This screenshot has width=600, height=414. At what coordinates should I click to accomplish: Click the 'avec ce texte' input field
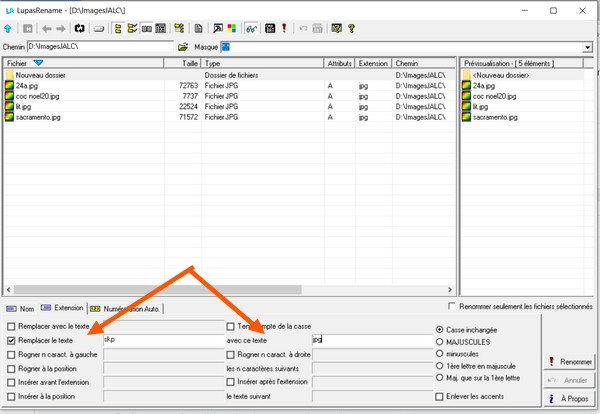[x=373, y=341]
